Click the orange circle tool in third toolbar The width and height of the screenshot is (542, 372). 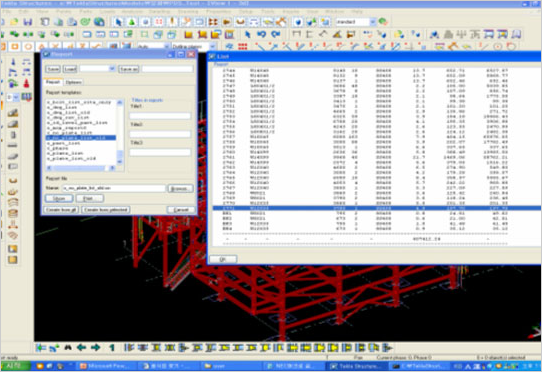[x=28, y=46]
